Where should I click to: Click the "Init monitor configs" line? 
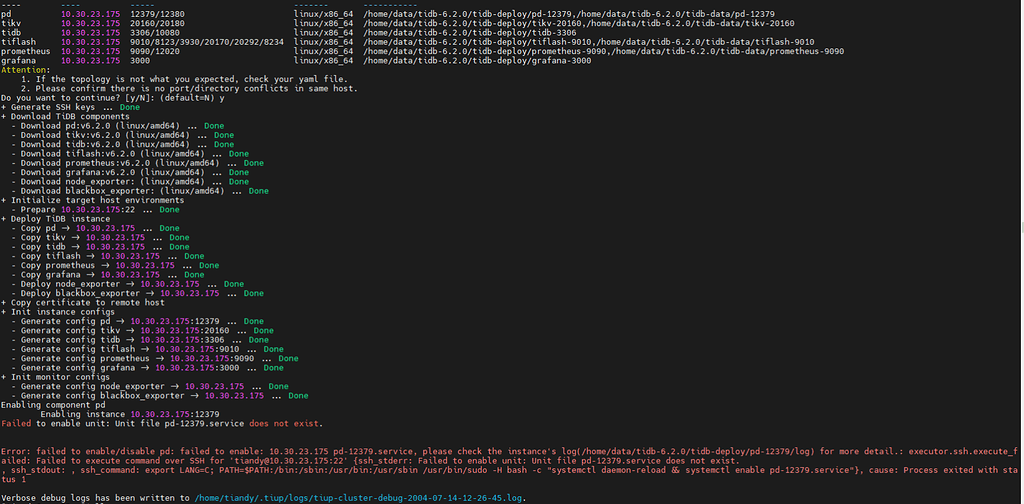click(x=56, y=377)
